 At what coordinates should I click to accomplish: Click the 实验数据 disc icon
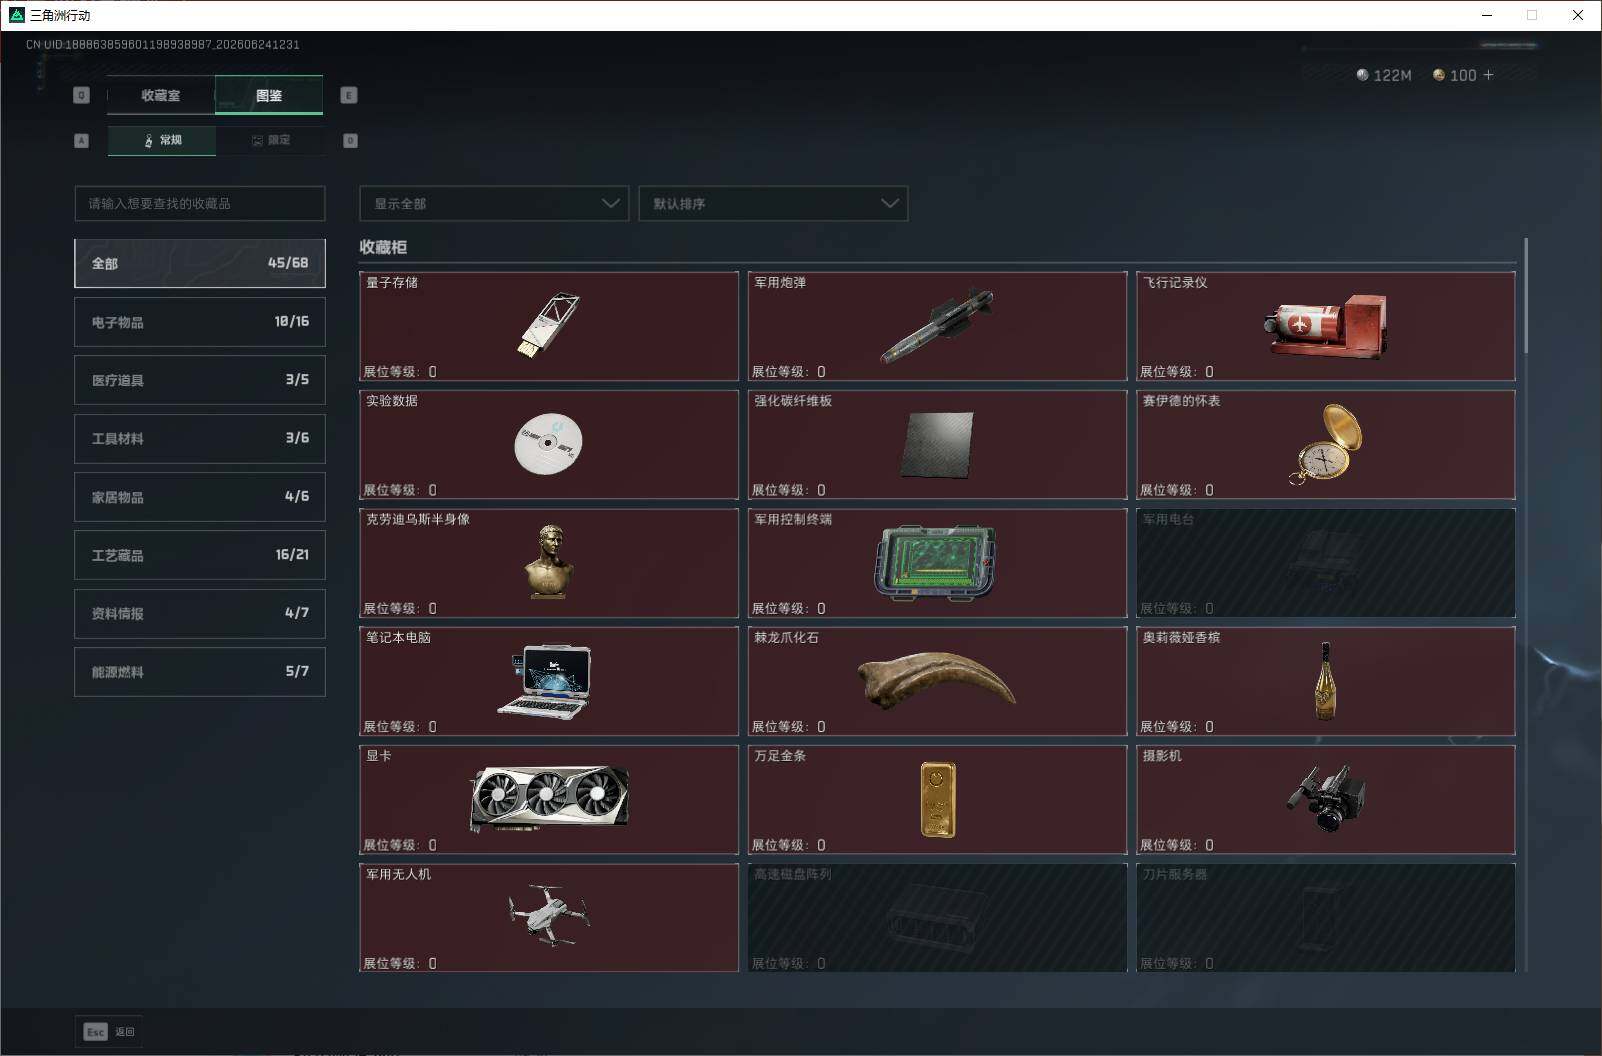548,443
